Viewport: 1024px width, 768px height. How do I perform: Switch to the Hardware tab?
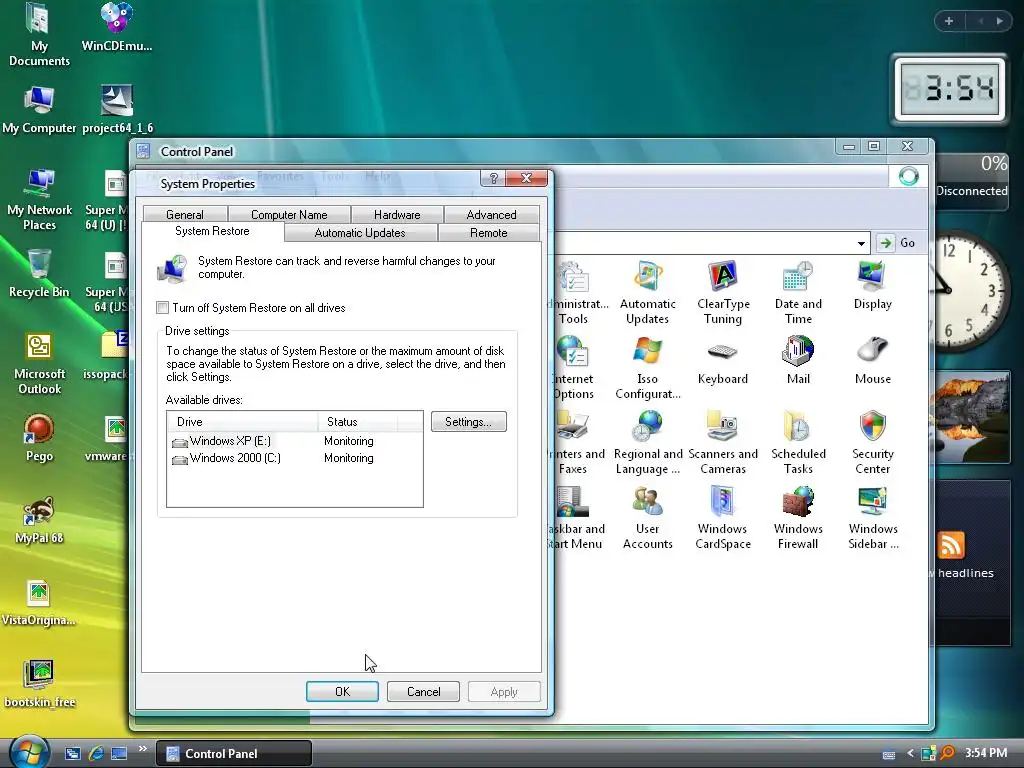click(x=397, y=215)
